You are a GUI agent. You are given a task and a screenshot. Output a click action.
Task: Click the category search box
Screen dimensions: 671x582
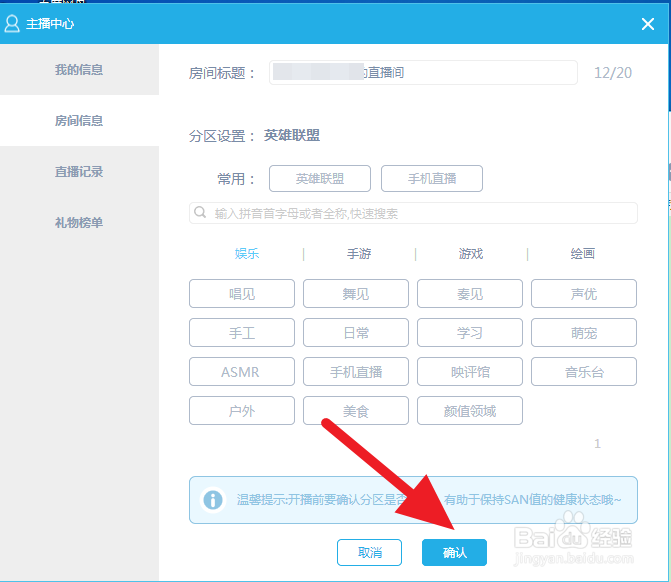point(413,213)
